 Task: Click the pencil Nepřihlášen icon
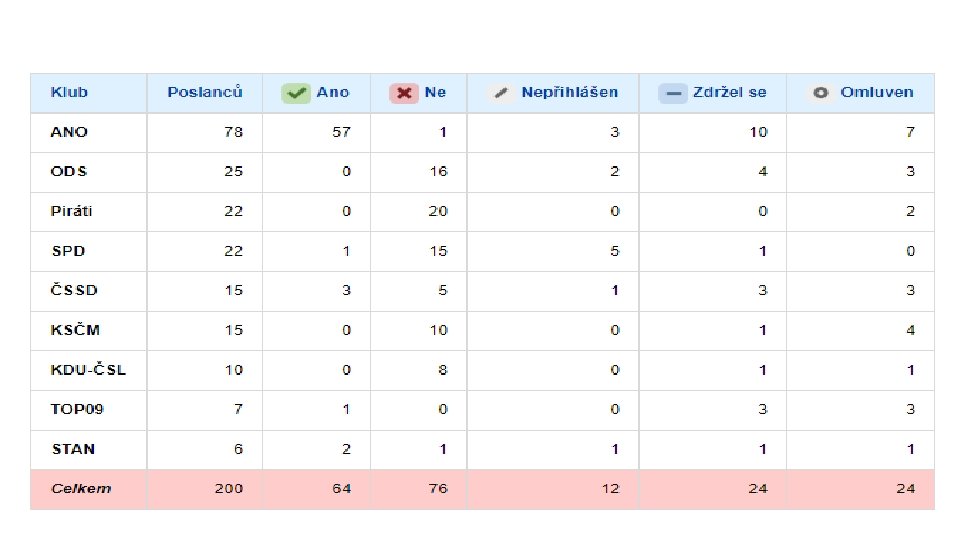tap(503, 93)
